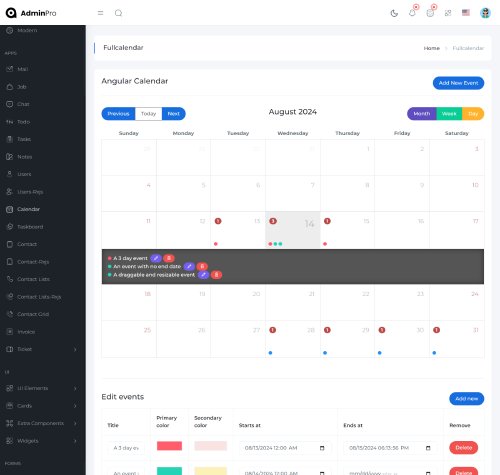This screenshot has width=500, height=475.
Task: Open August 28 events badge
Action: [272, 330]
